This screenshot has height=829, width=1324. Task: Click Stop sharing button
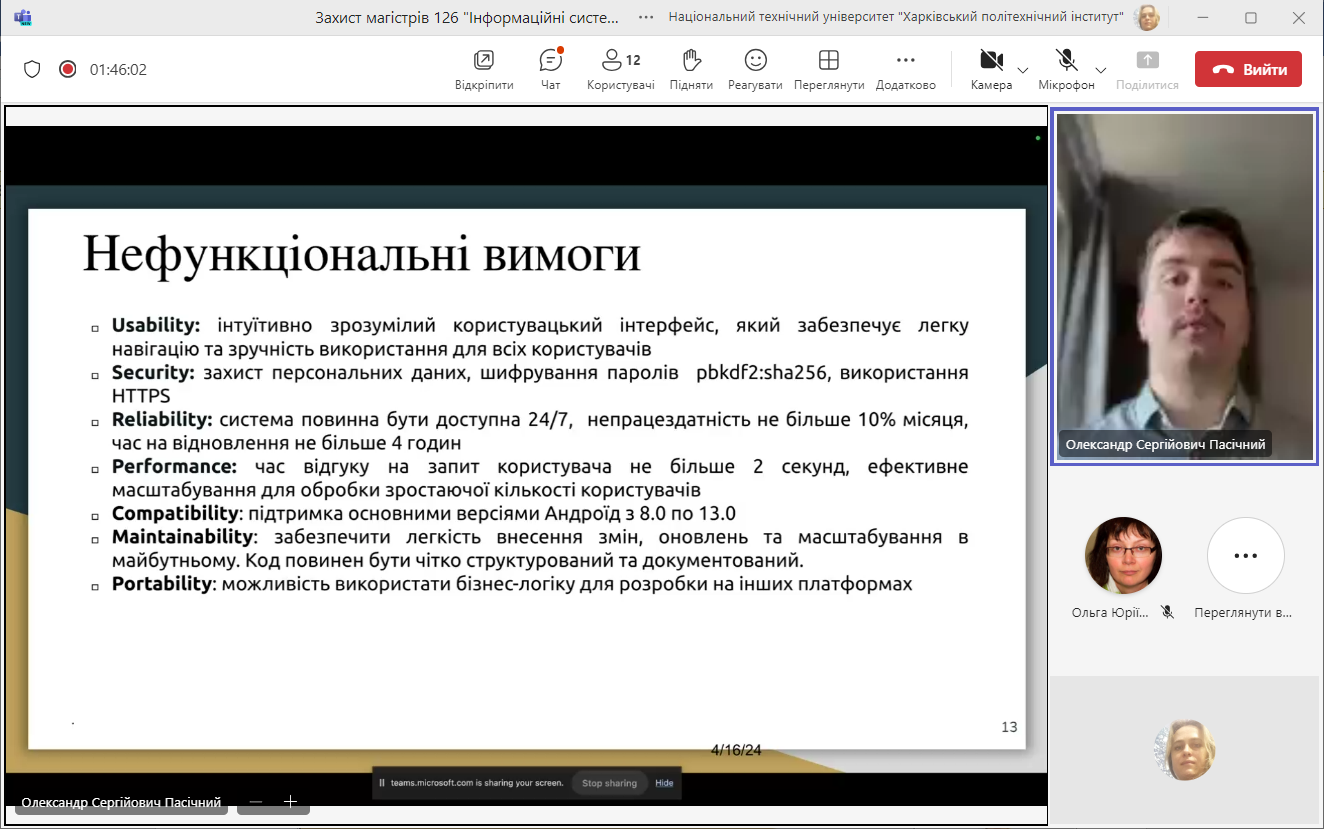pos(609,783)
